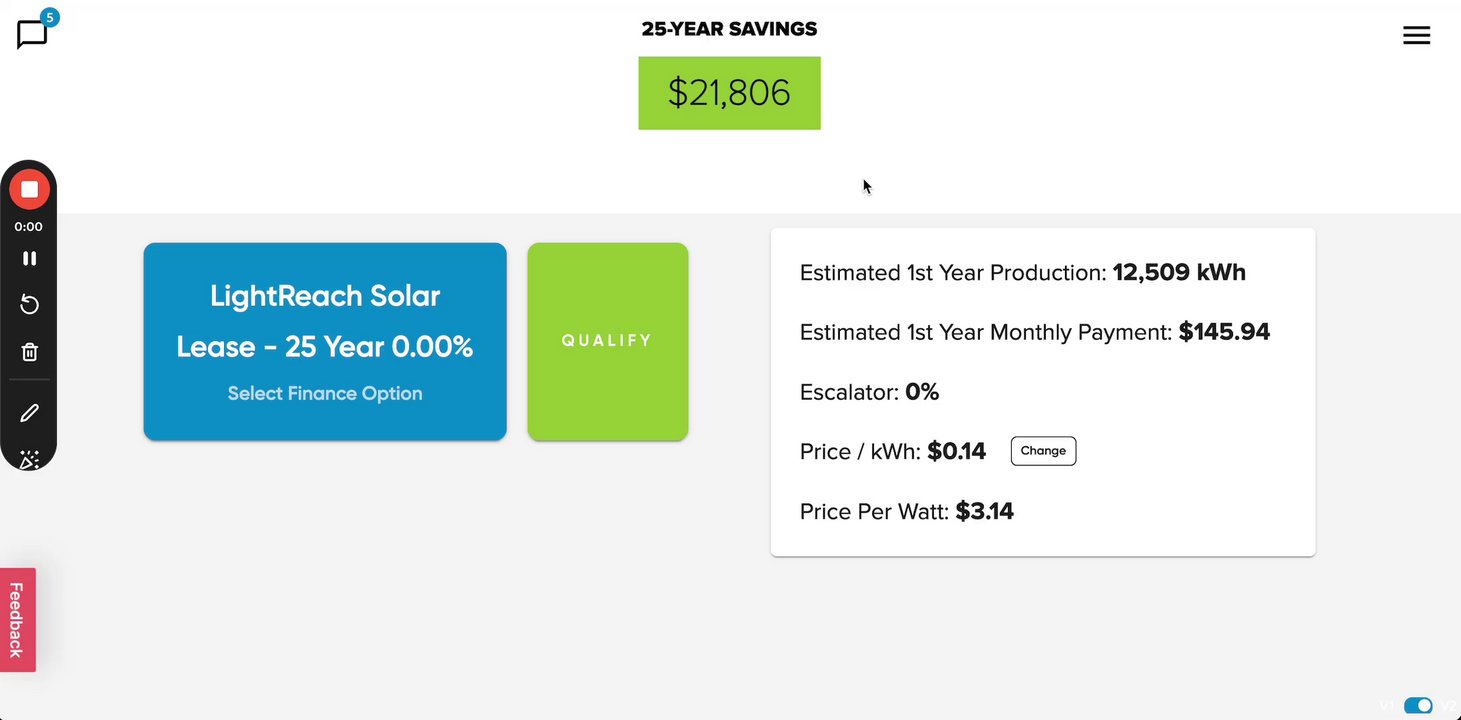
Task: Click the $21,806 savings box
Action: 729,93
